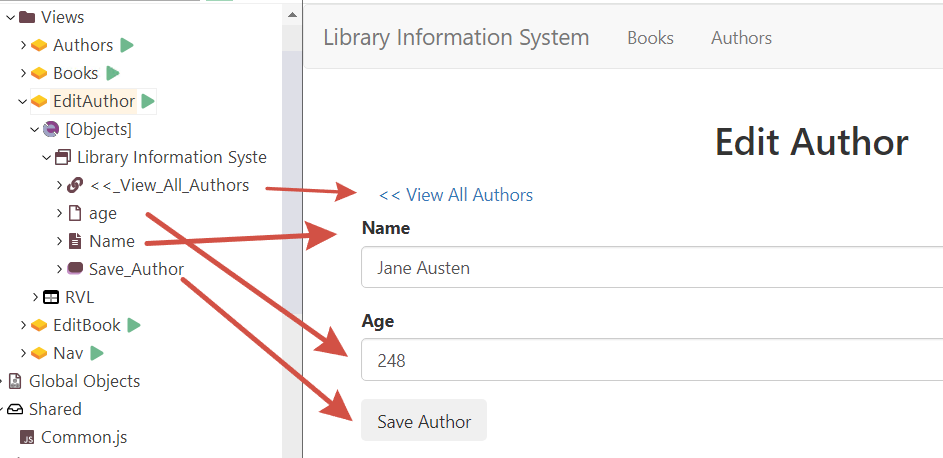Expand the EditBook node

coord(23,325)
